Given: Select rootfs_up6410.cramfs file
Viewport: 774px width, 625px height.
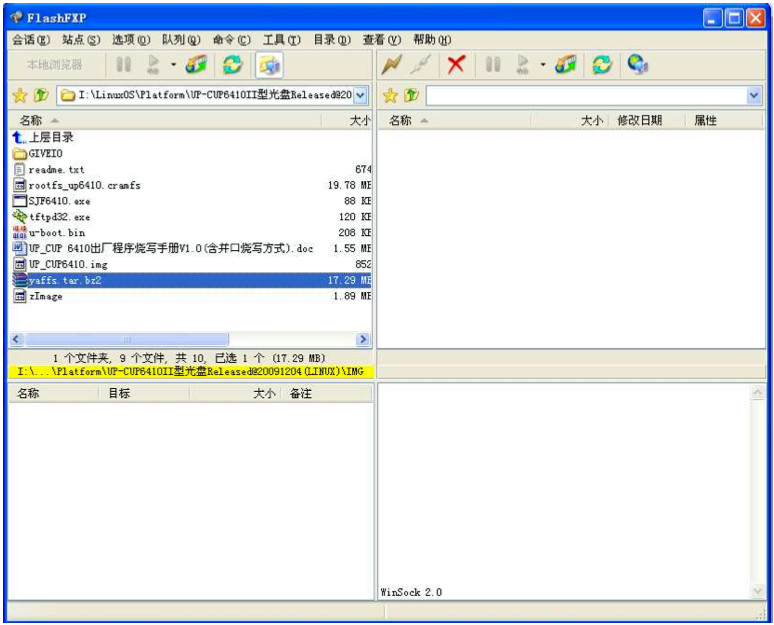Looking at the screenshot, I should [77, 185].
